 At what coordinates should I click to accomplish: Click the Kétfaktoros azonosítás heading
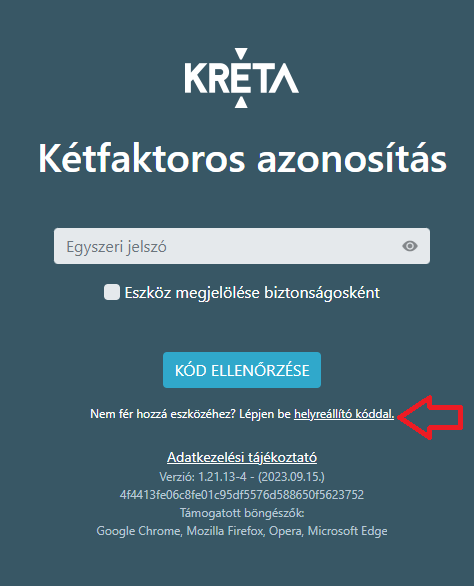pos(242,158)
